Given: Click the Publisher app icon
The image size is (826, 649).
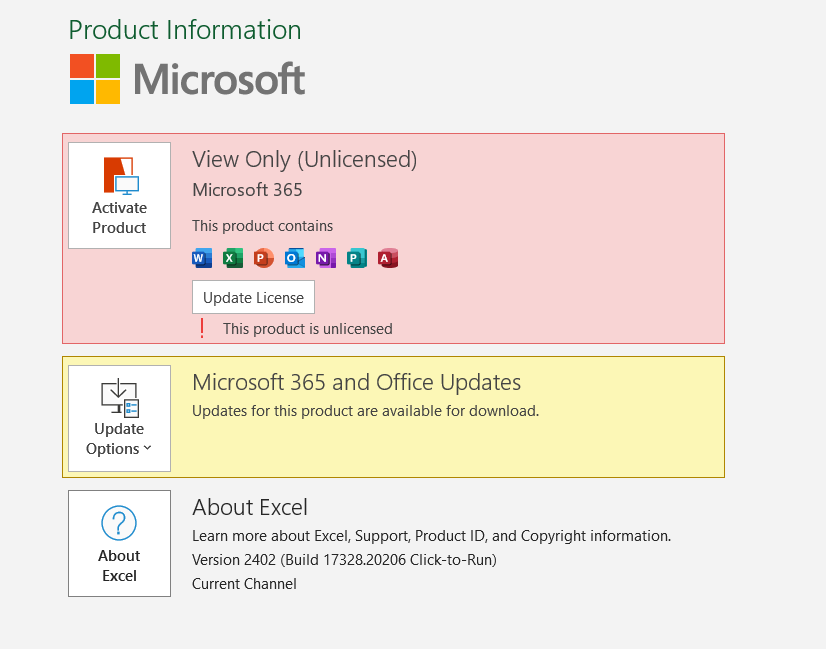Looking at the screenshot, I should [357, 258].
